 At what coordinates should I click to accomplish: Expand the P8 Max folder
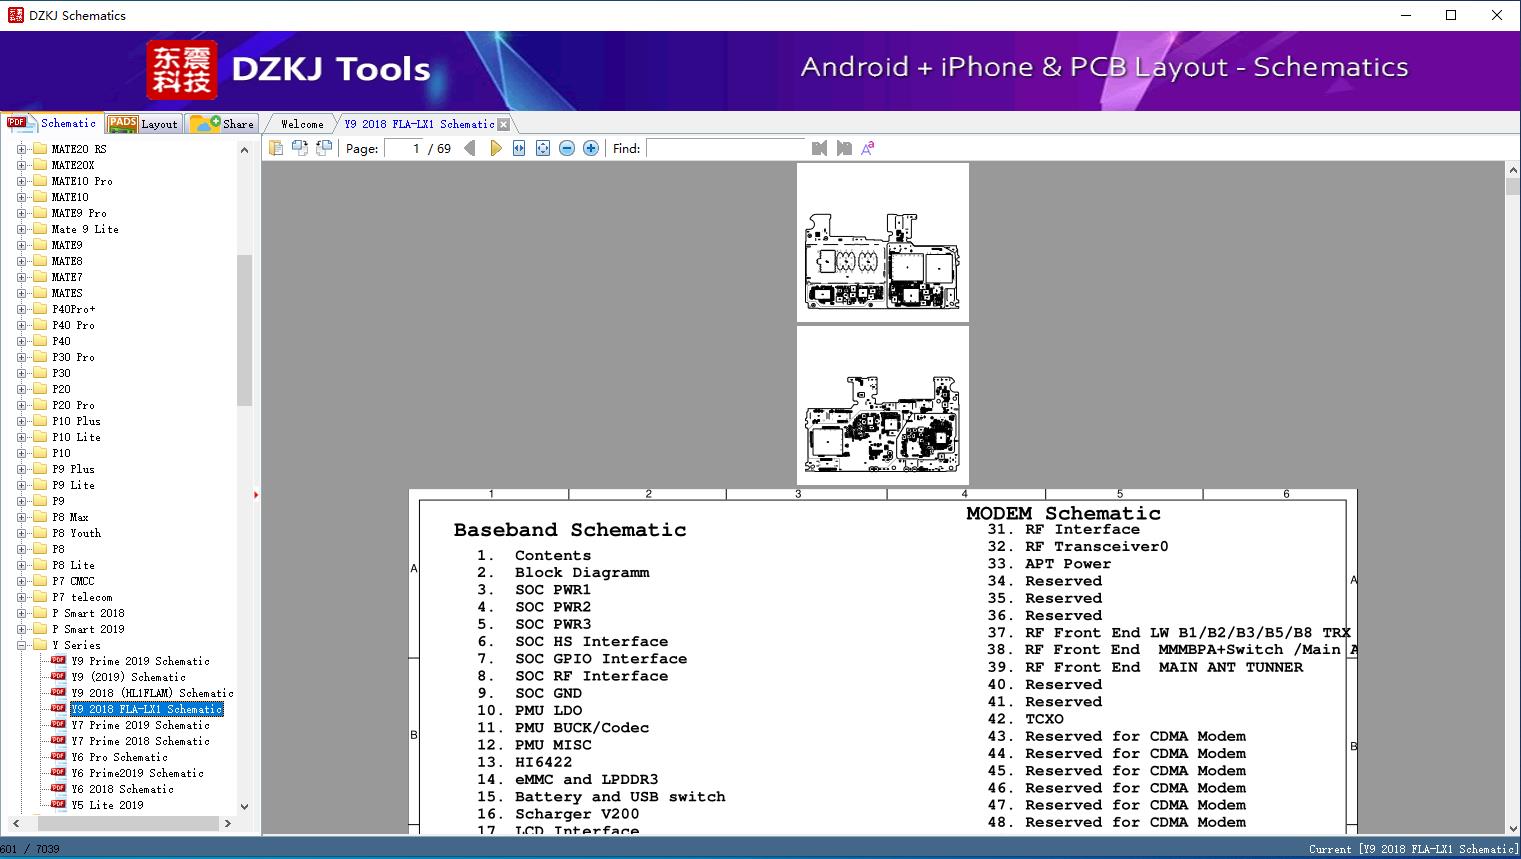pyautogui.click(x=22, y=517)
